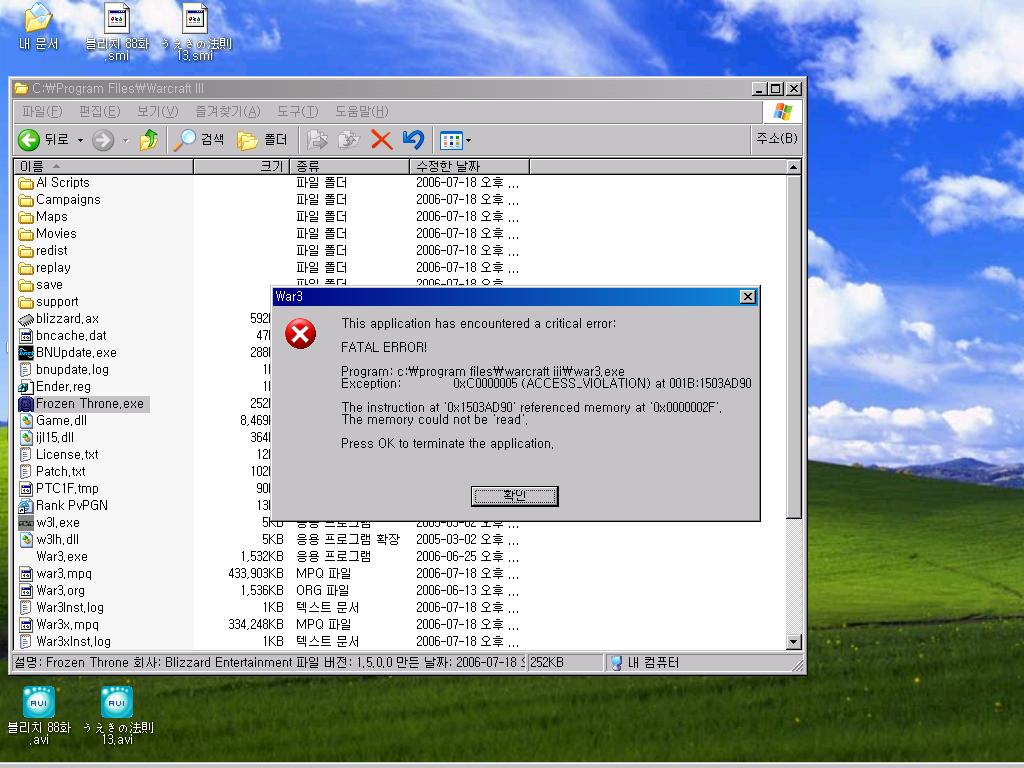The image size is (1024, 768).
Task: Open the Search (검색) toolbar button
Action: click(199, 139)
